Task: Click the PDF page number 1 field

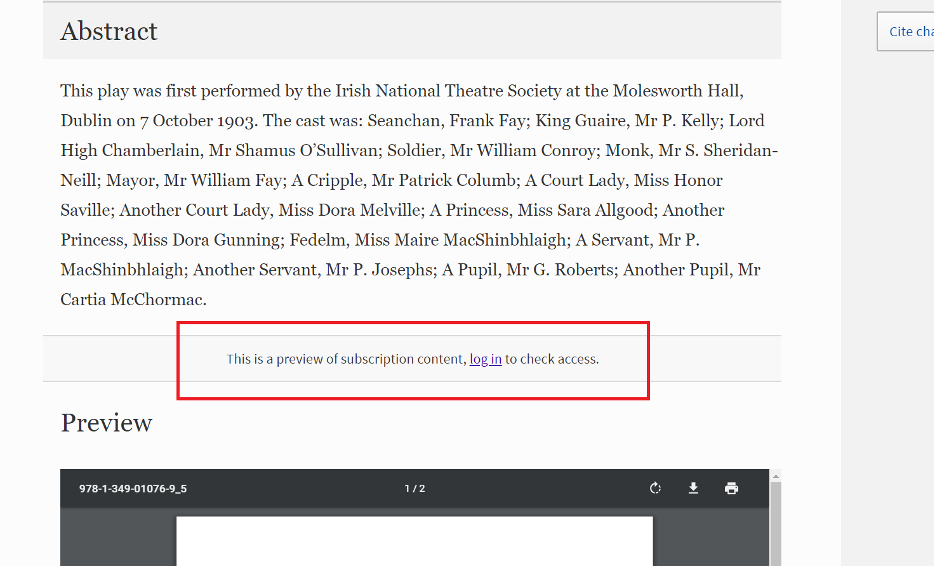Action: tap(407, 489)
